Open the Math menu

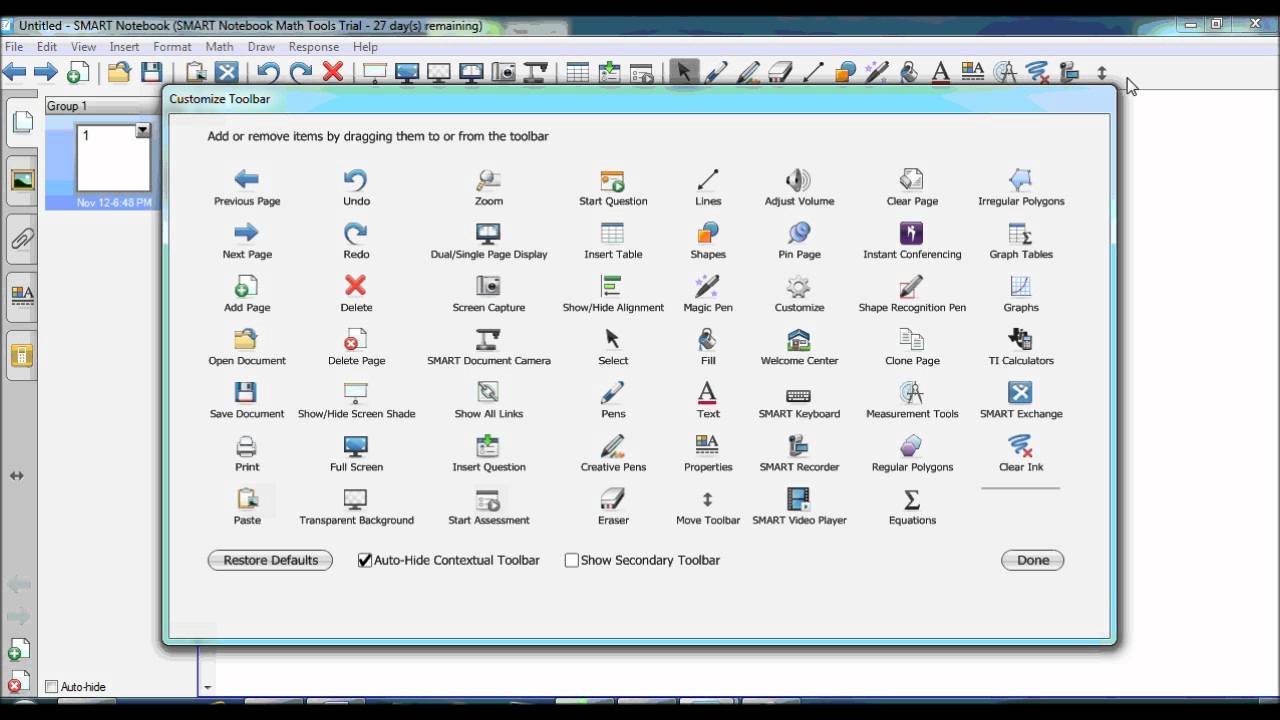click(x=219, y=46)
